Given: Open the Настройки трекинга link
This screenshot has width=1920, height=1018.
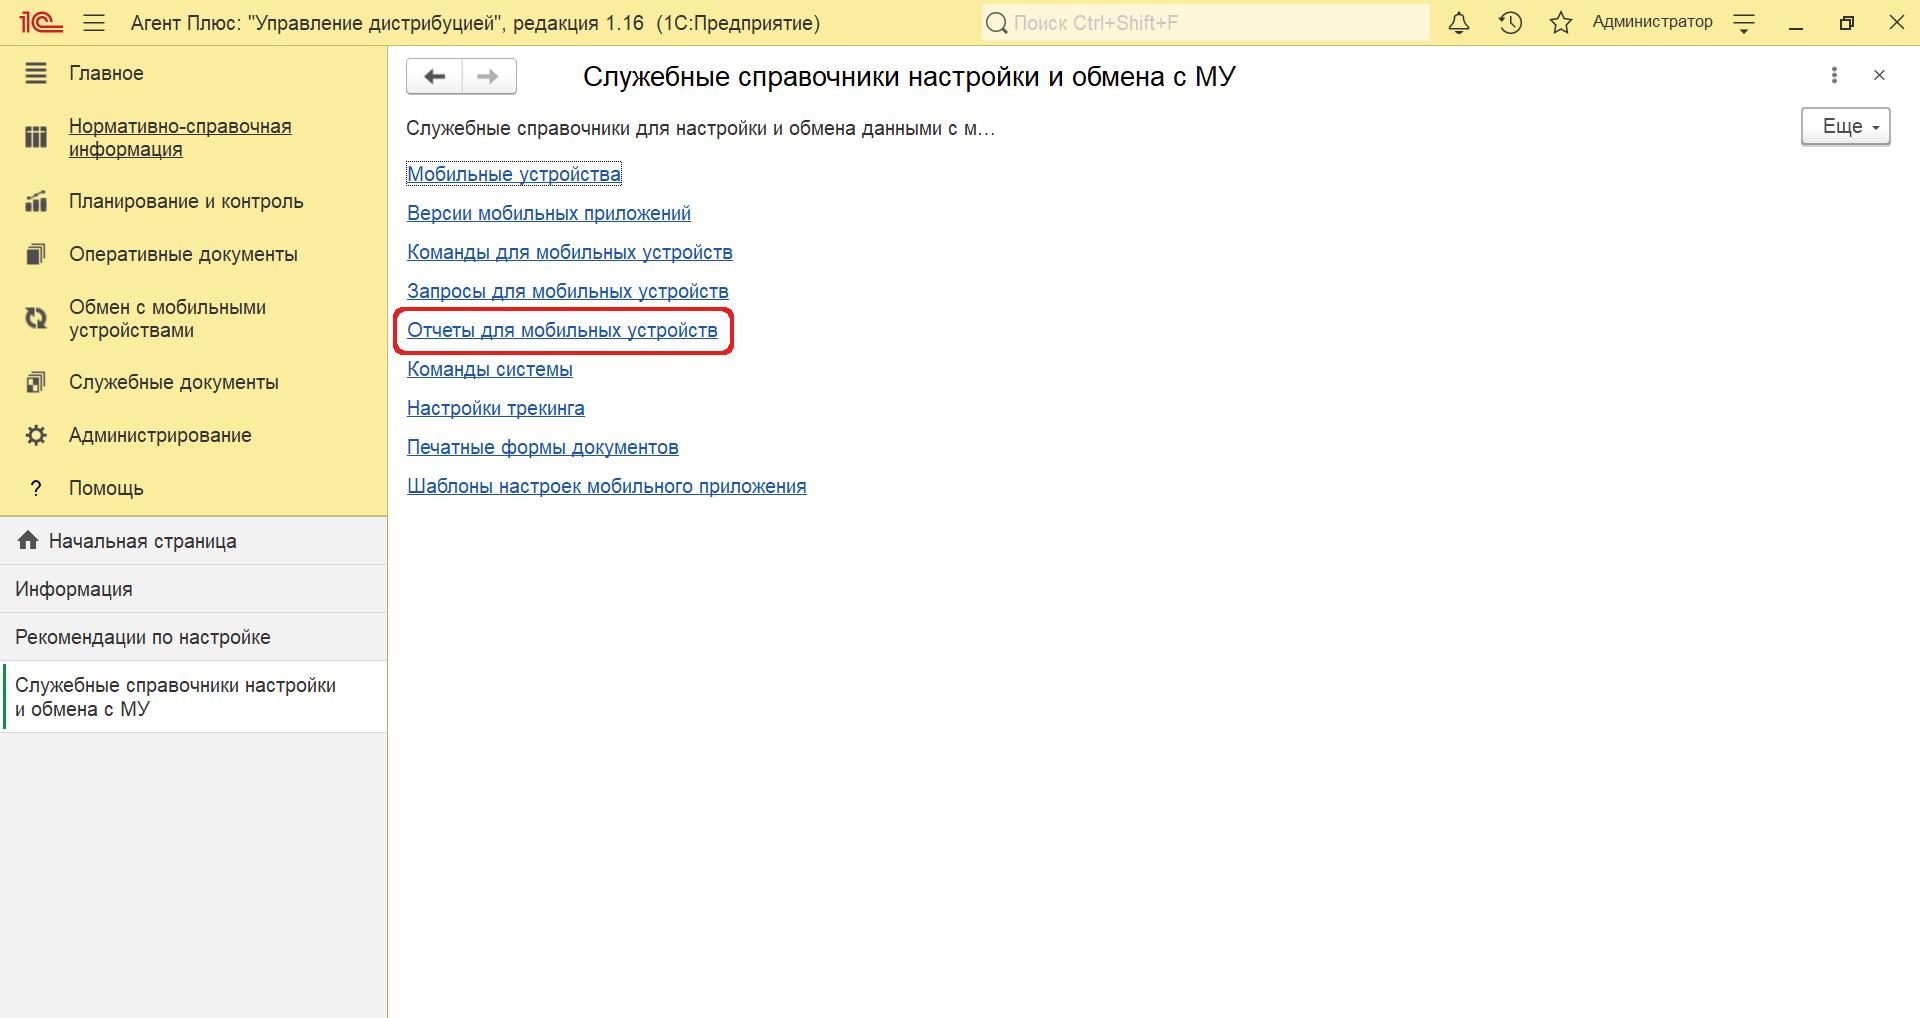Looking at the screenshot, I should pos(495,408).
